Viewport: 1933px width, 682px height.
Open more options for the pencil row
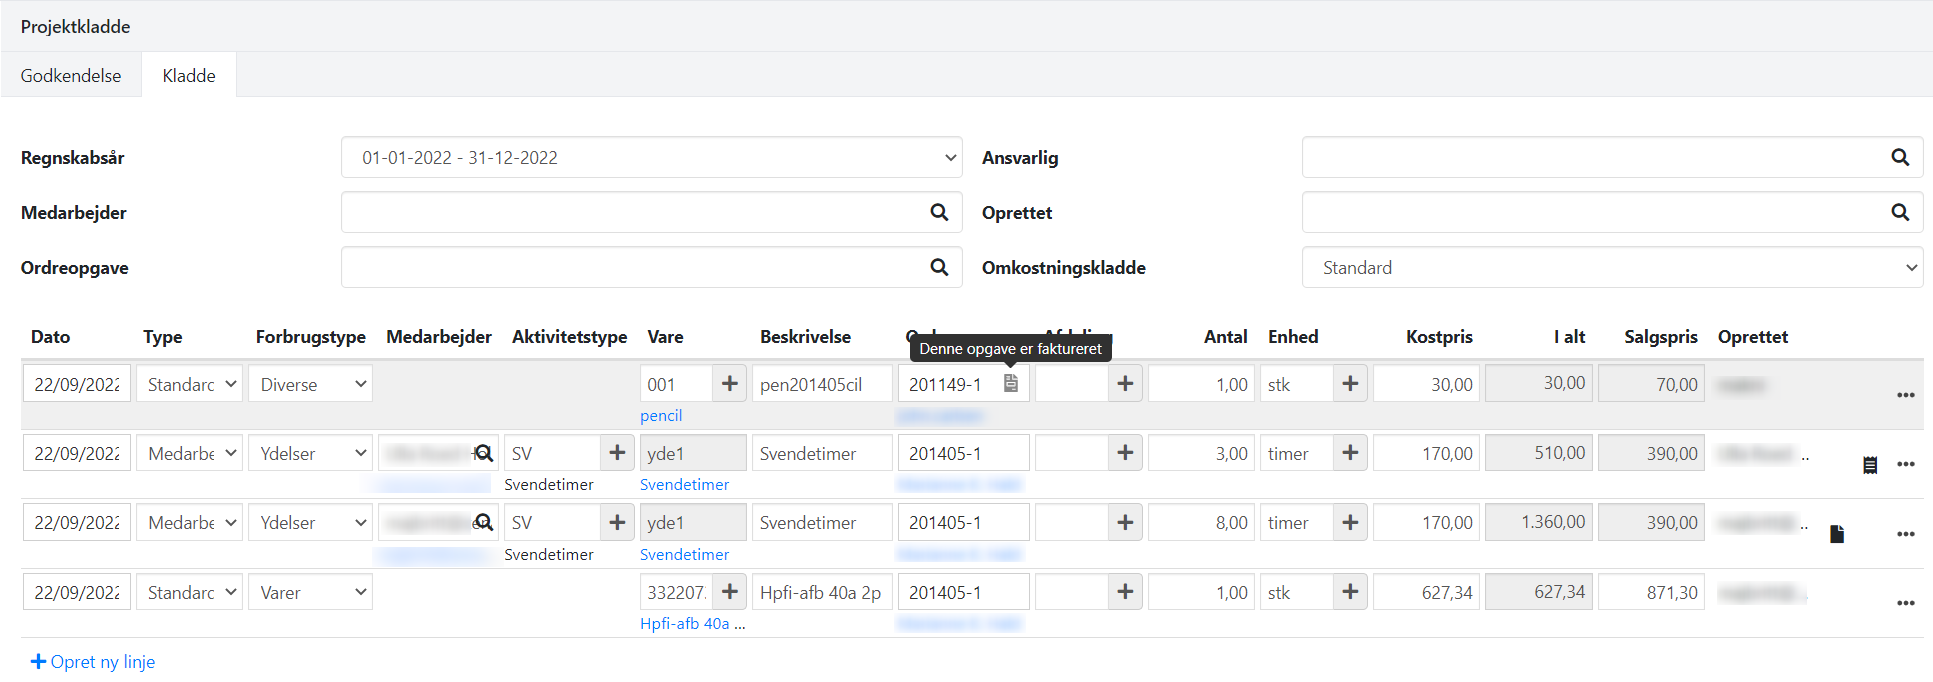pyautogui.click(x=1906, y=395)
